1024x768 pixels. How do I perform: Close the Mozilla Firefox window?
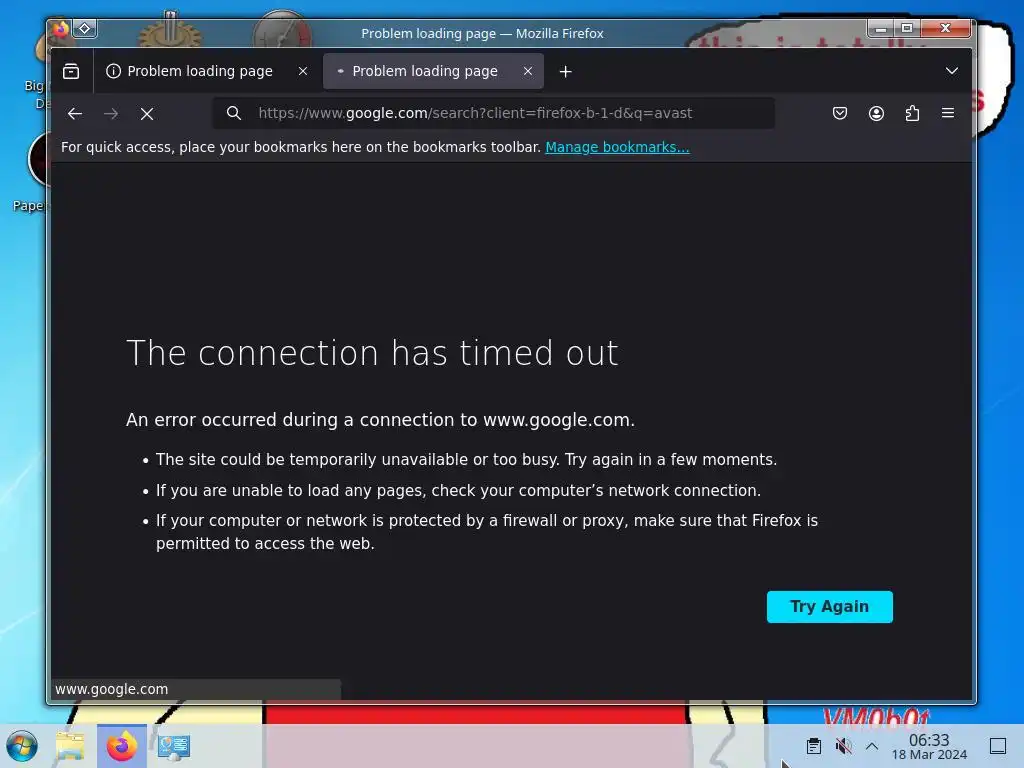point(945,28)
